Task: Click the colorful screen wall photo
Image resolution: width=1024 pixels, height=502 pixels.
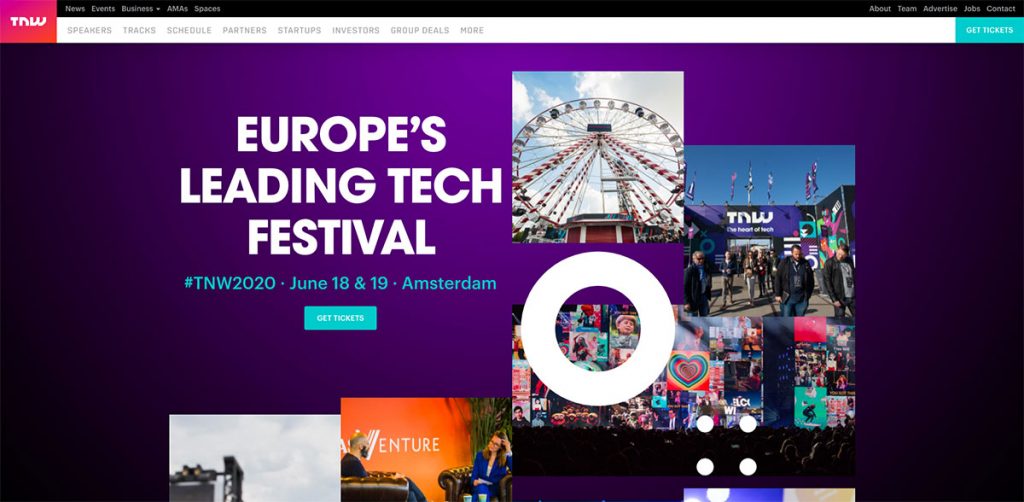Action: (x=684, y=390)
